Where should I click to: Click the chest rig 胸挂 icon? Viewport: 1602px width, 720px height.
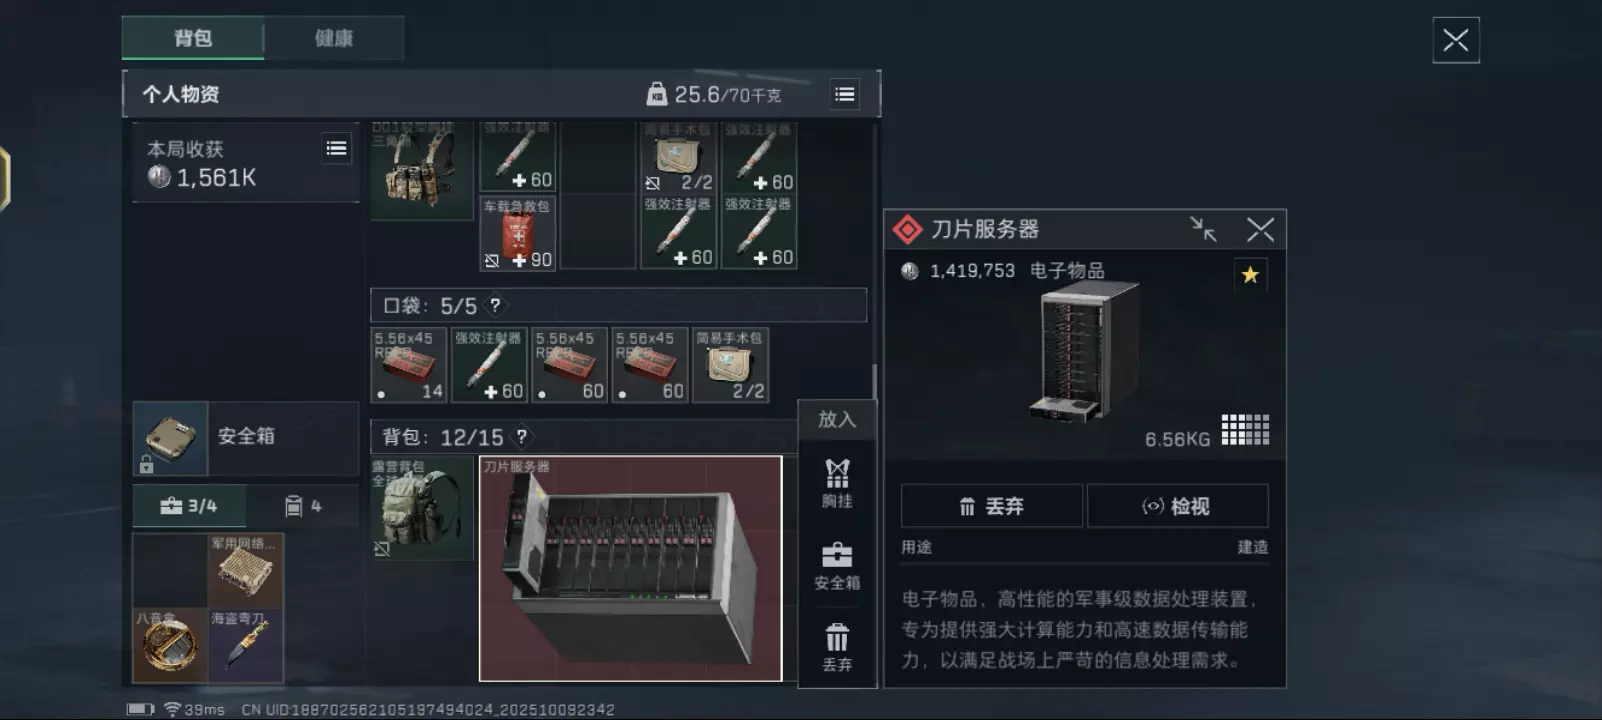tap(837, 483)
